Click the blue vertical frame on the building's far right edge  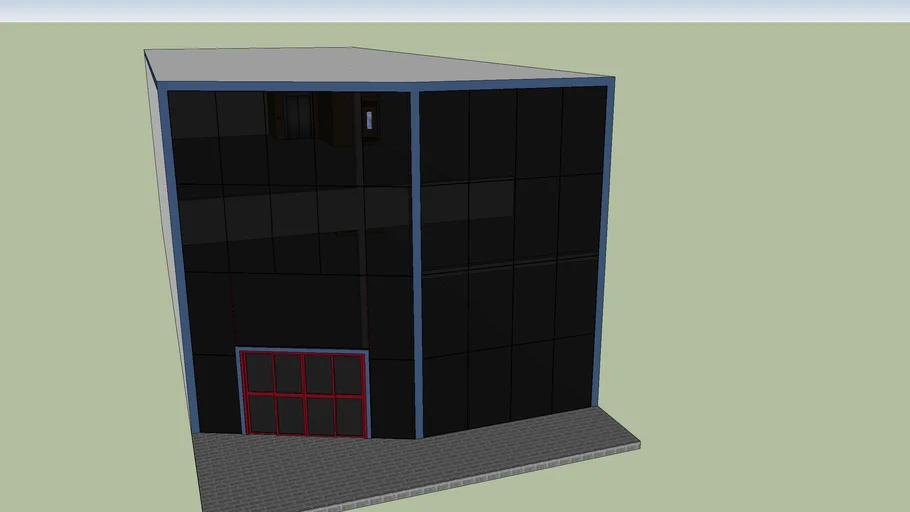(x=604, y=240)
